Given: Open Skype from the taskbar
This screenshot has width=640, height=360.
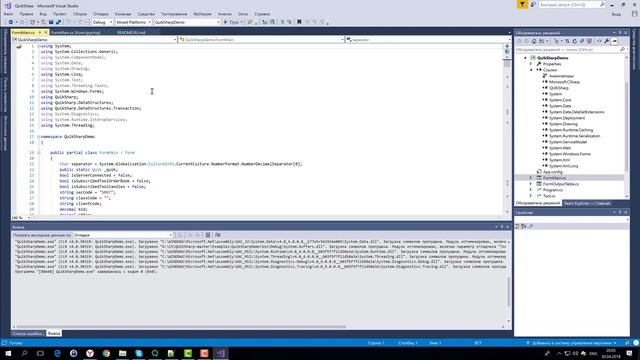Looking at the screenshot, I should click(139, 353).
